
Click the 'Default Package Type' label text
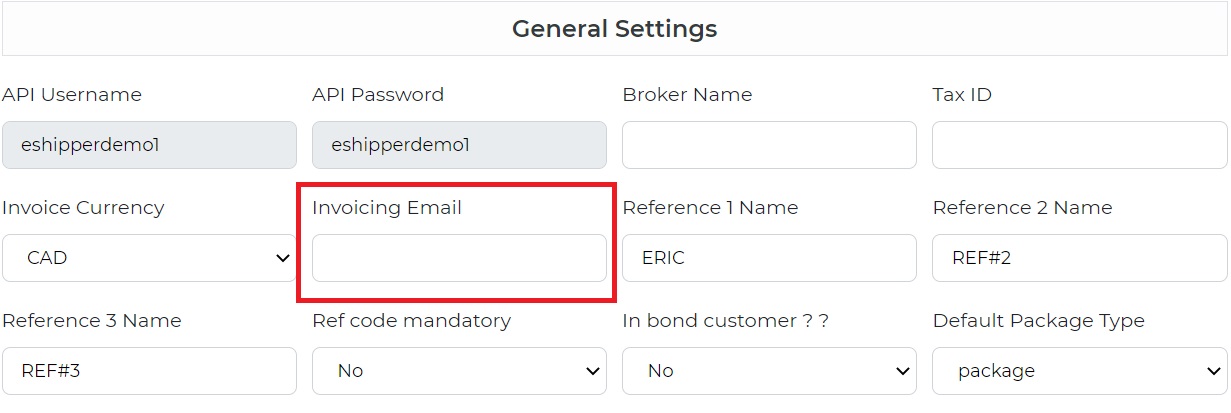(x=1038, y=321)
